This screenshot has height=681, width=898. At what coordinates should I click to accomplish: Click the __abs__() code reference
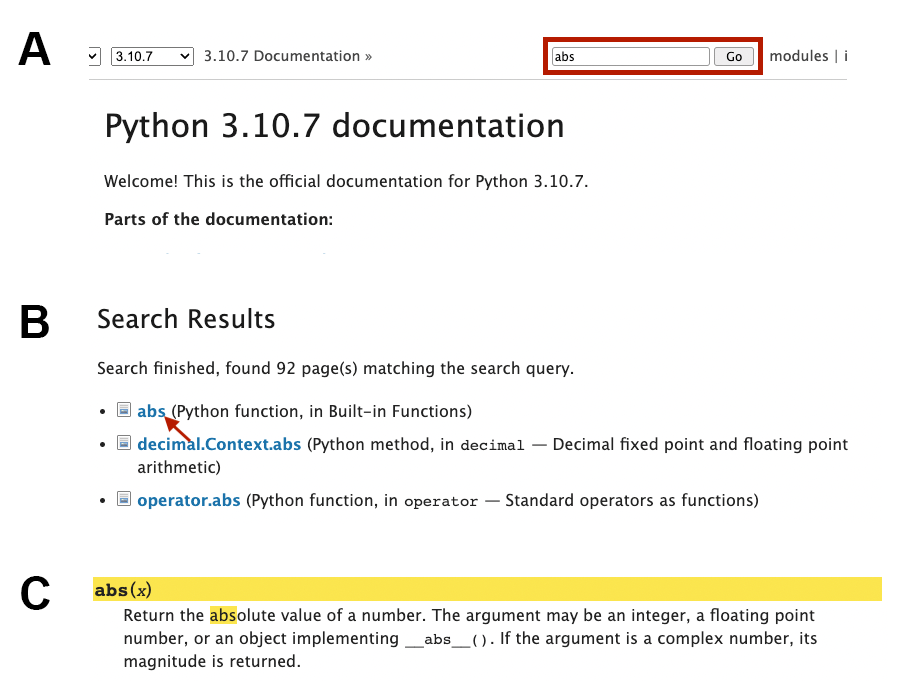[446, 639]
